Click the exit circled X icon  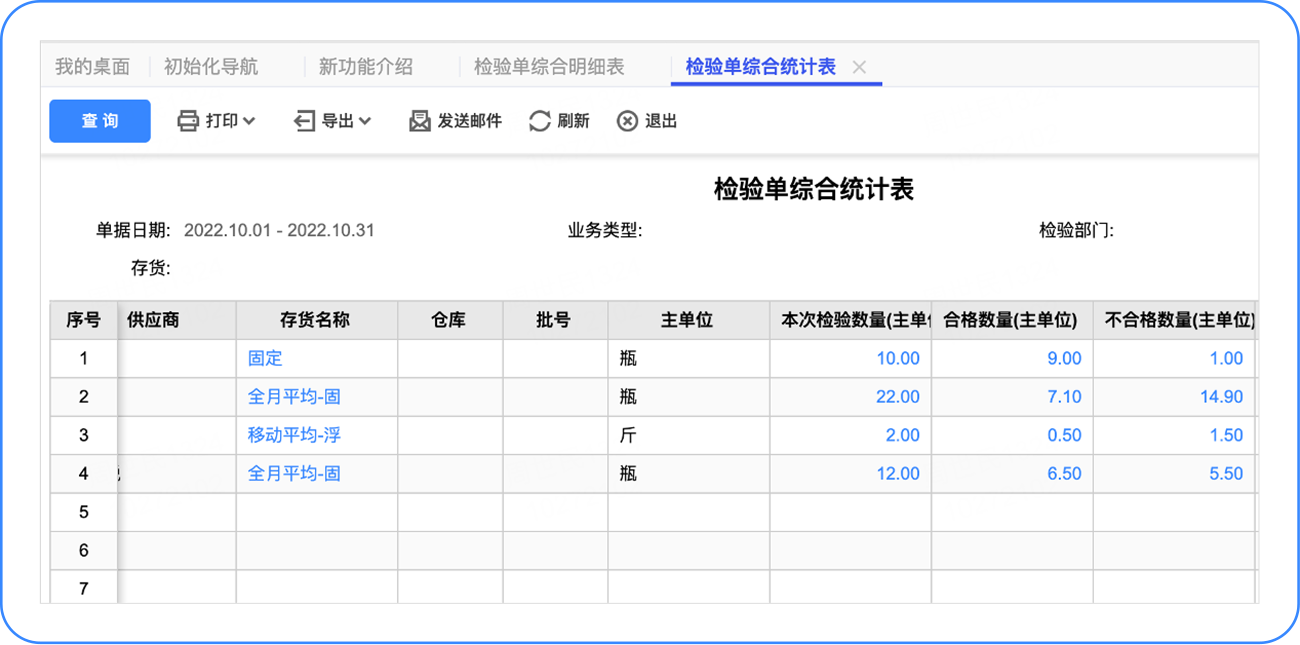(x=627, y=121)
